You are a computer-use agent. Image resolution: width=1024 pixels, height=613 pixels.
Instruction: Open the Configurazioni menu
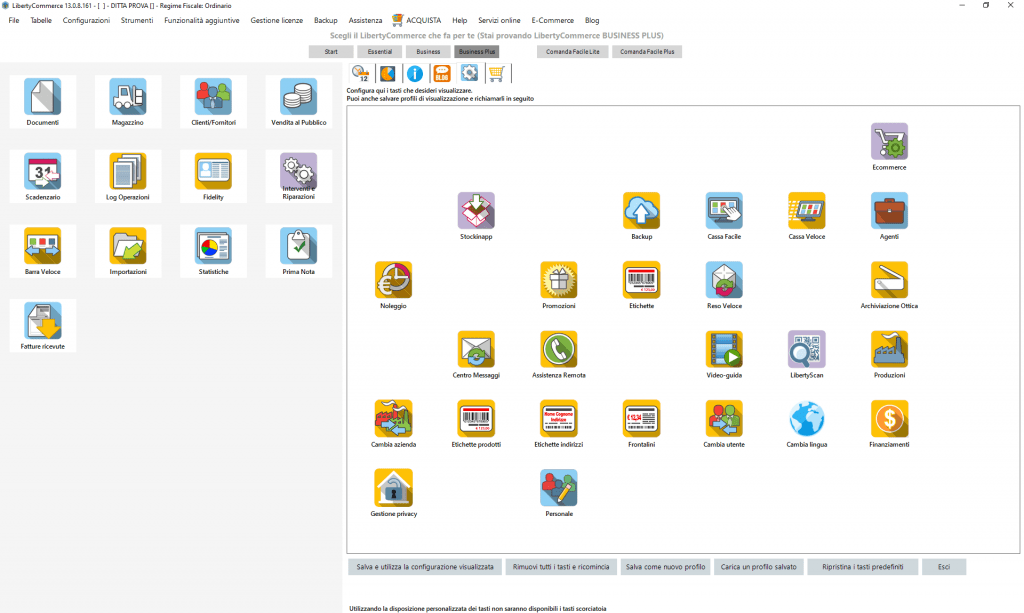tap(86, 20)
